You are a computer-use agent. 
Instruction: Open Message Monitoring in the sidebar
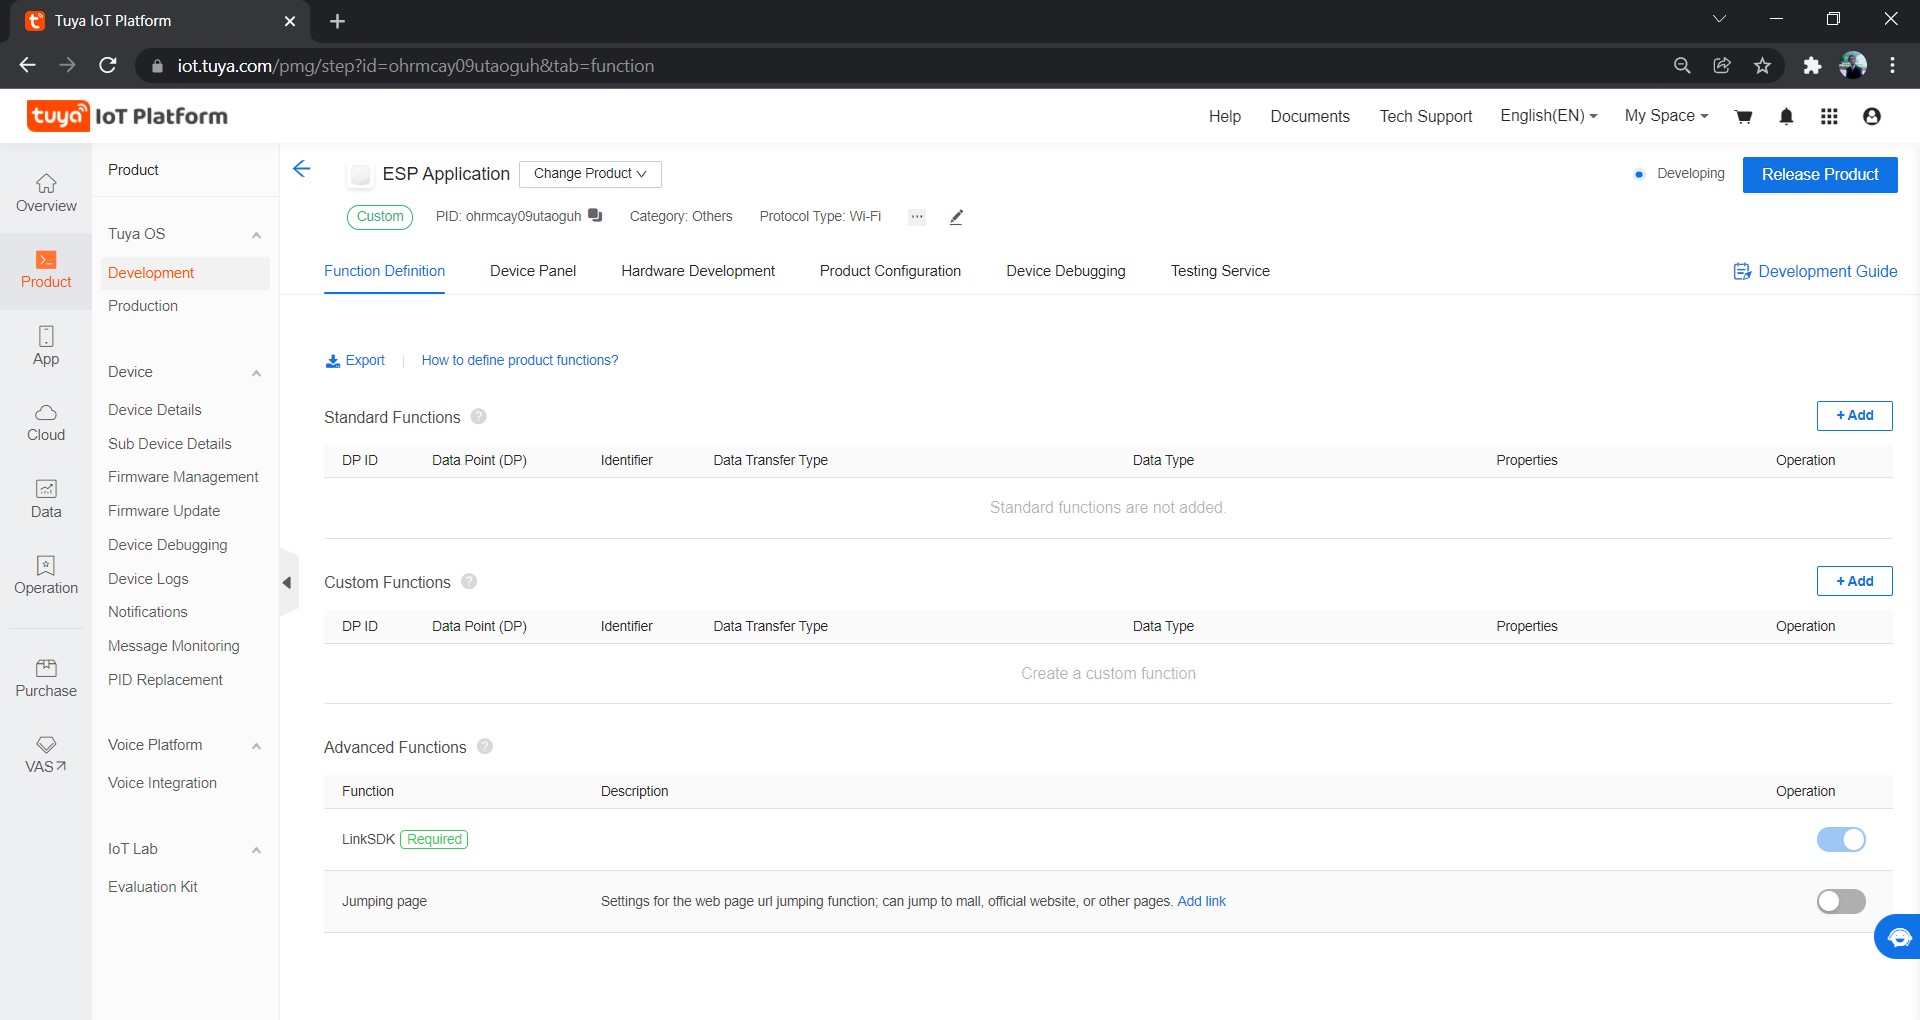(174, 646)
